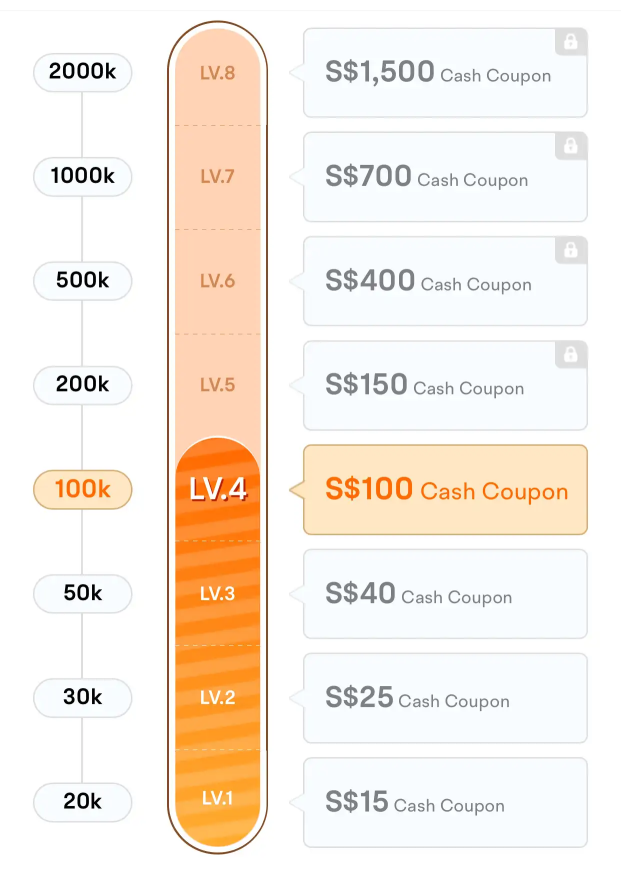Click lock icon on S$150 Cash Coupon

(x=571, y=354)
